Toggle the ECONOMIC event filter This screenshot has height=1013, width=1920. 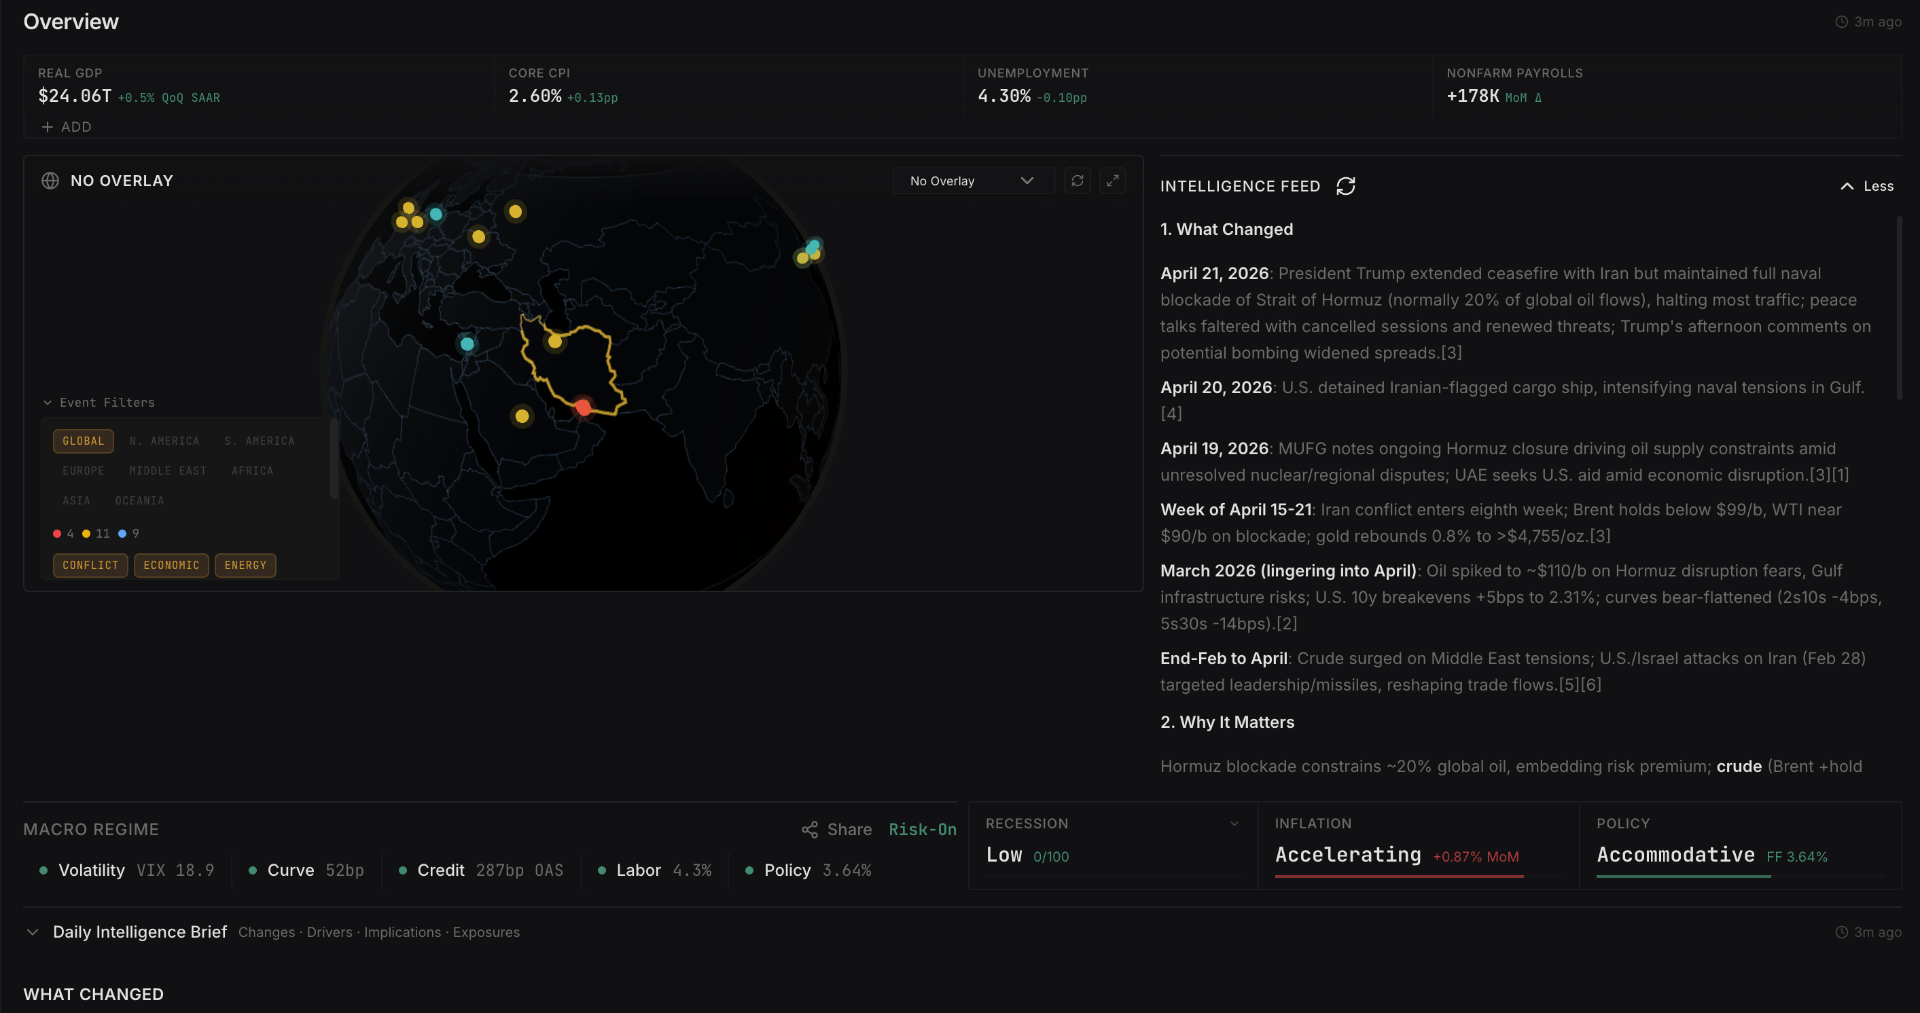click(x=171, y=566)
